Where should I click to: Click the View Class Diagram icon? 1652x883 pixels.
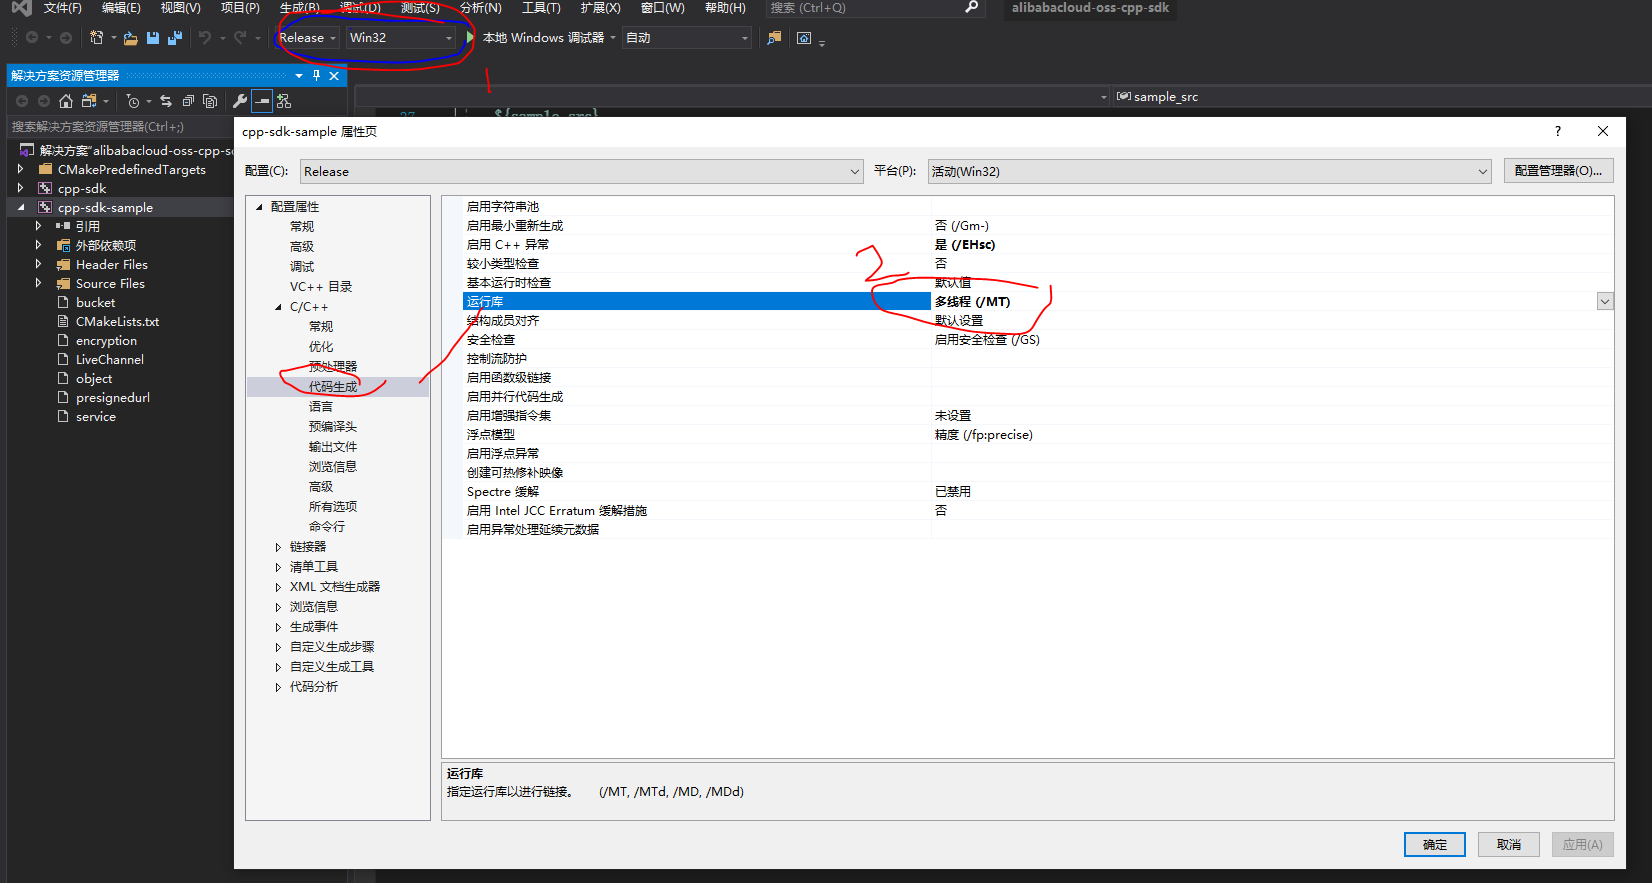pos(284,101)
